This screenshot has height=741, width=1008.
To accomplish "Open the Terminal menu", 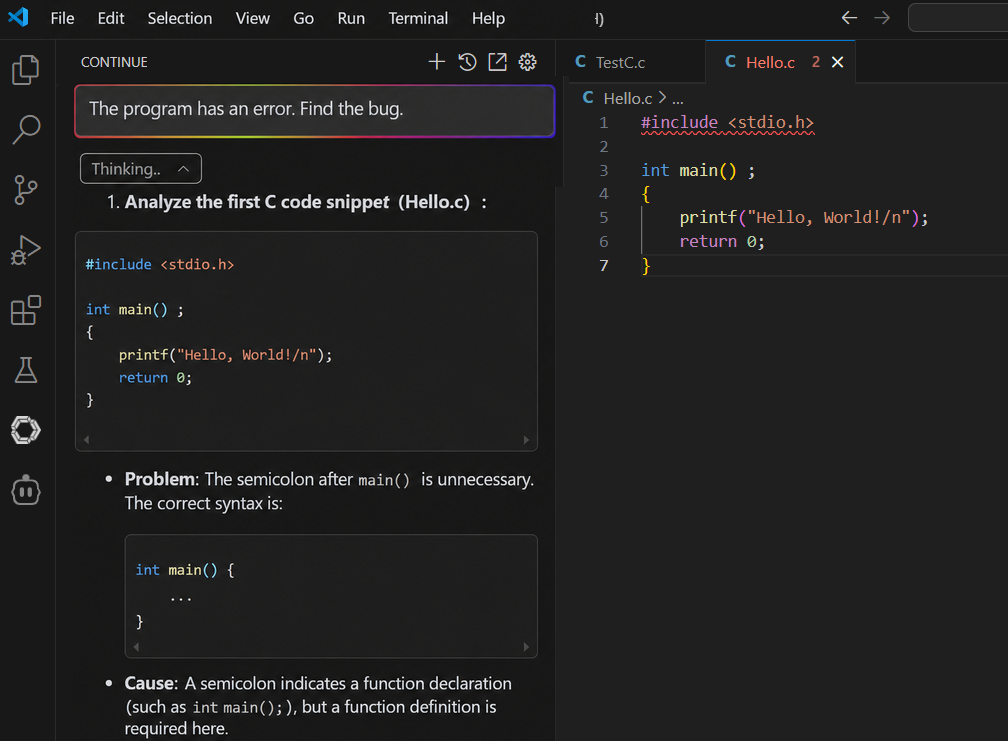I will coord(418,19).
